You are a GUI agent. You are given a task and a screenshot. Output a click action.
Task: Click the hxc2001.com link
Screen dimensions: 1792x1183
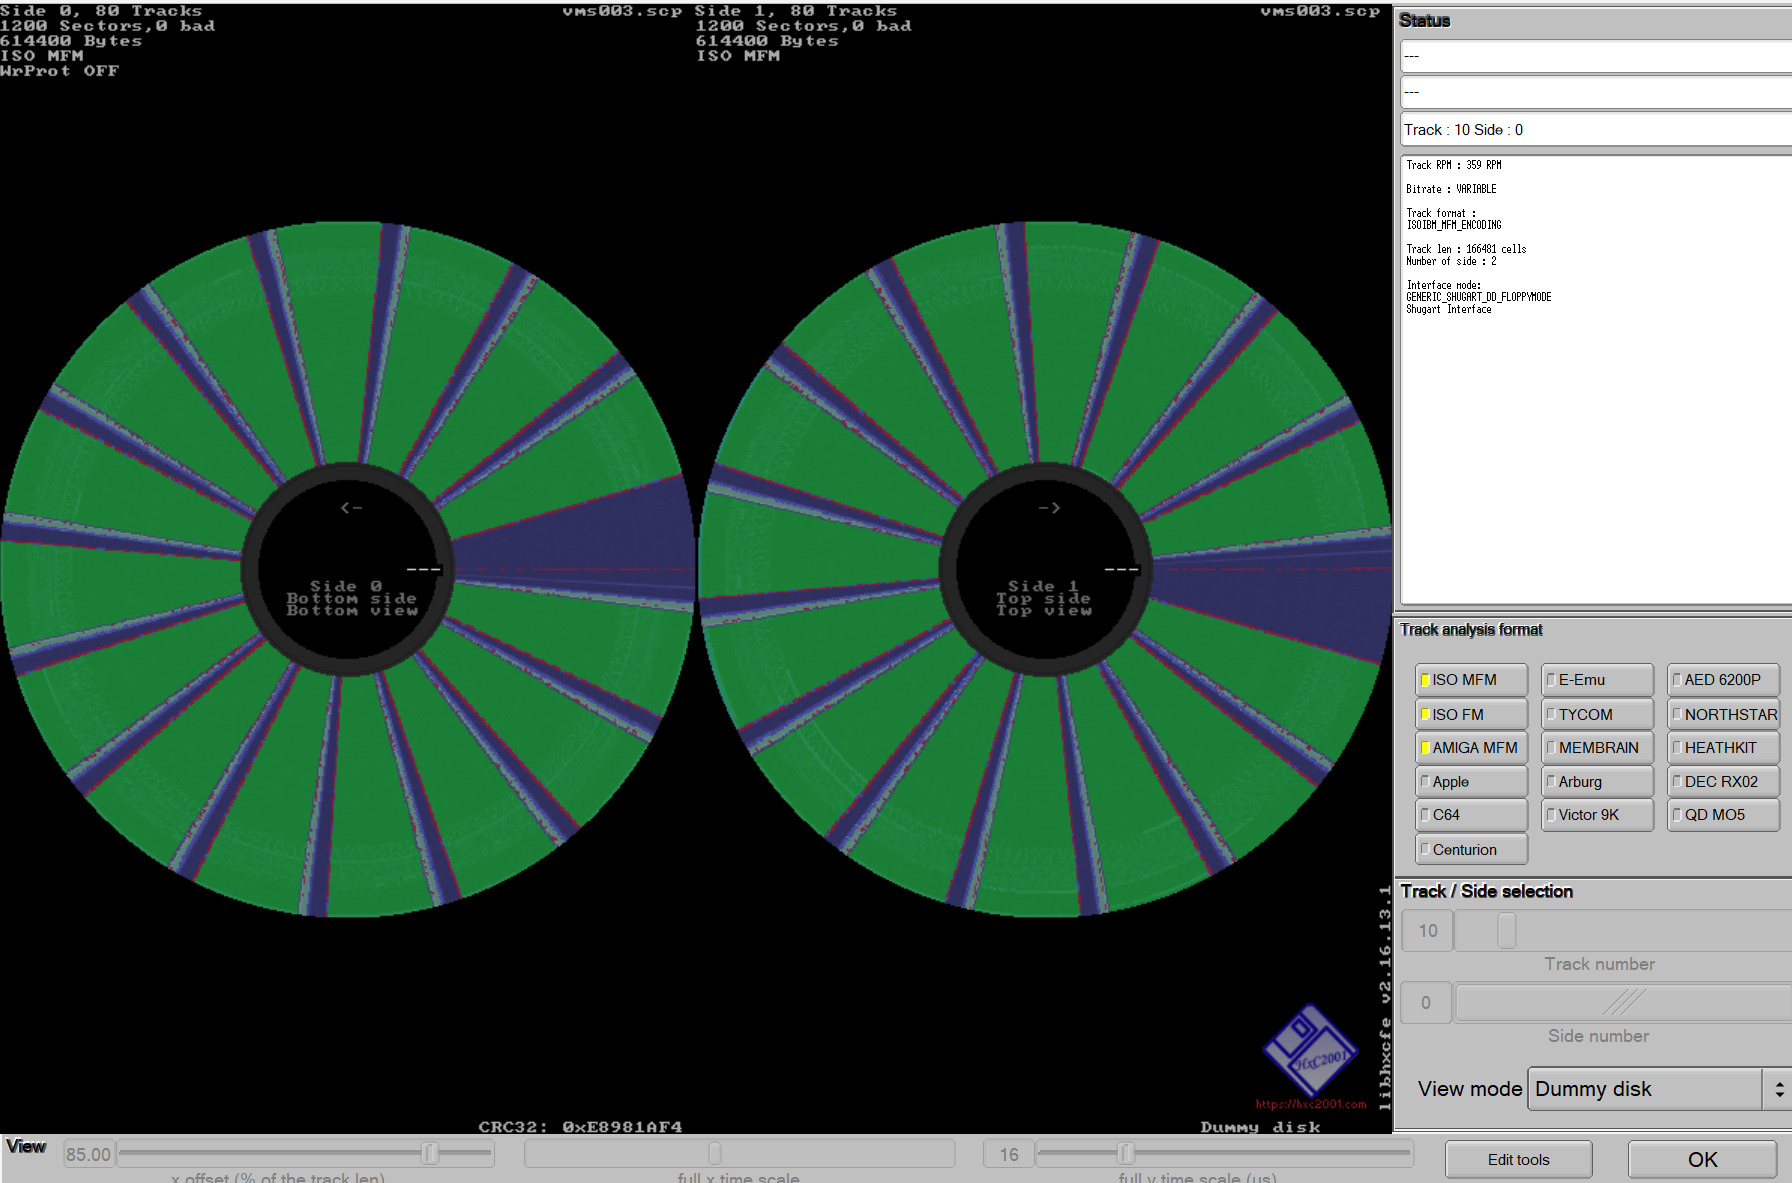click(1310, 1104)
